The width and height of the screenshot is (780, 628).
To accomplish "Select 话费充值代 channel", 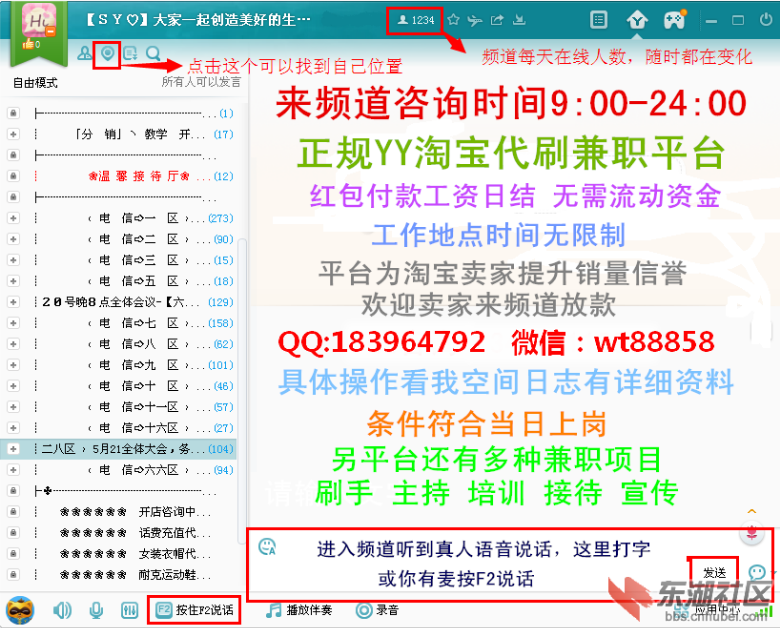I will 119,533.
